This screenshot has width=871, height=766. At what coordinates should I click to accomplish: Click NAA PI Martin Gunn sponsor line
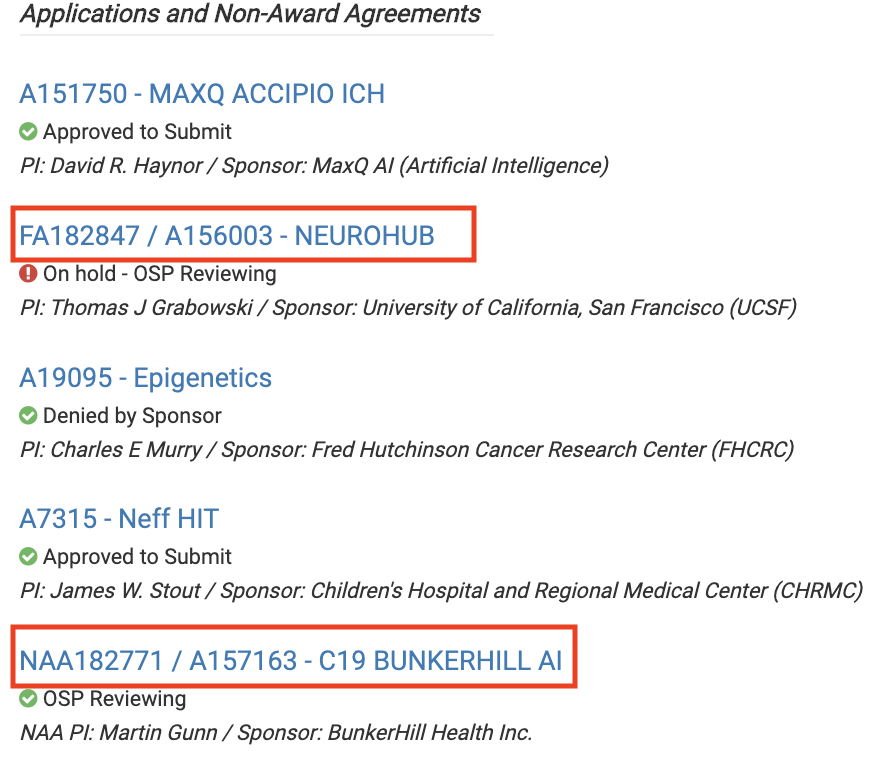click(x=276, y=733)
